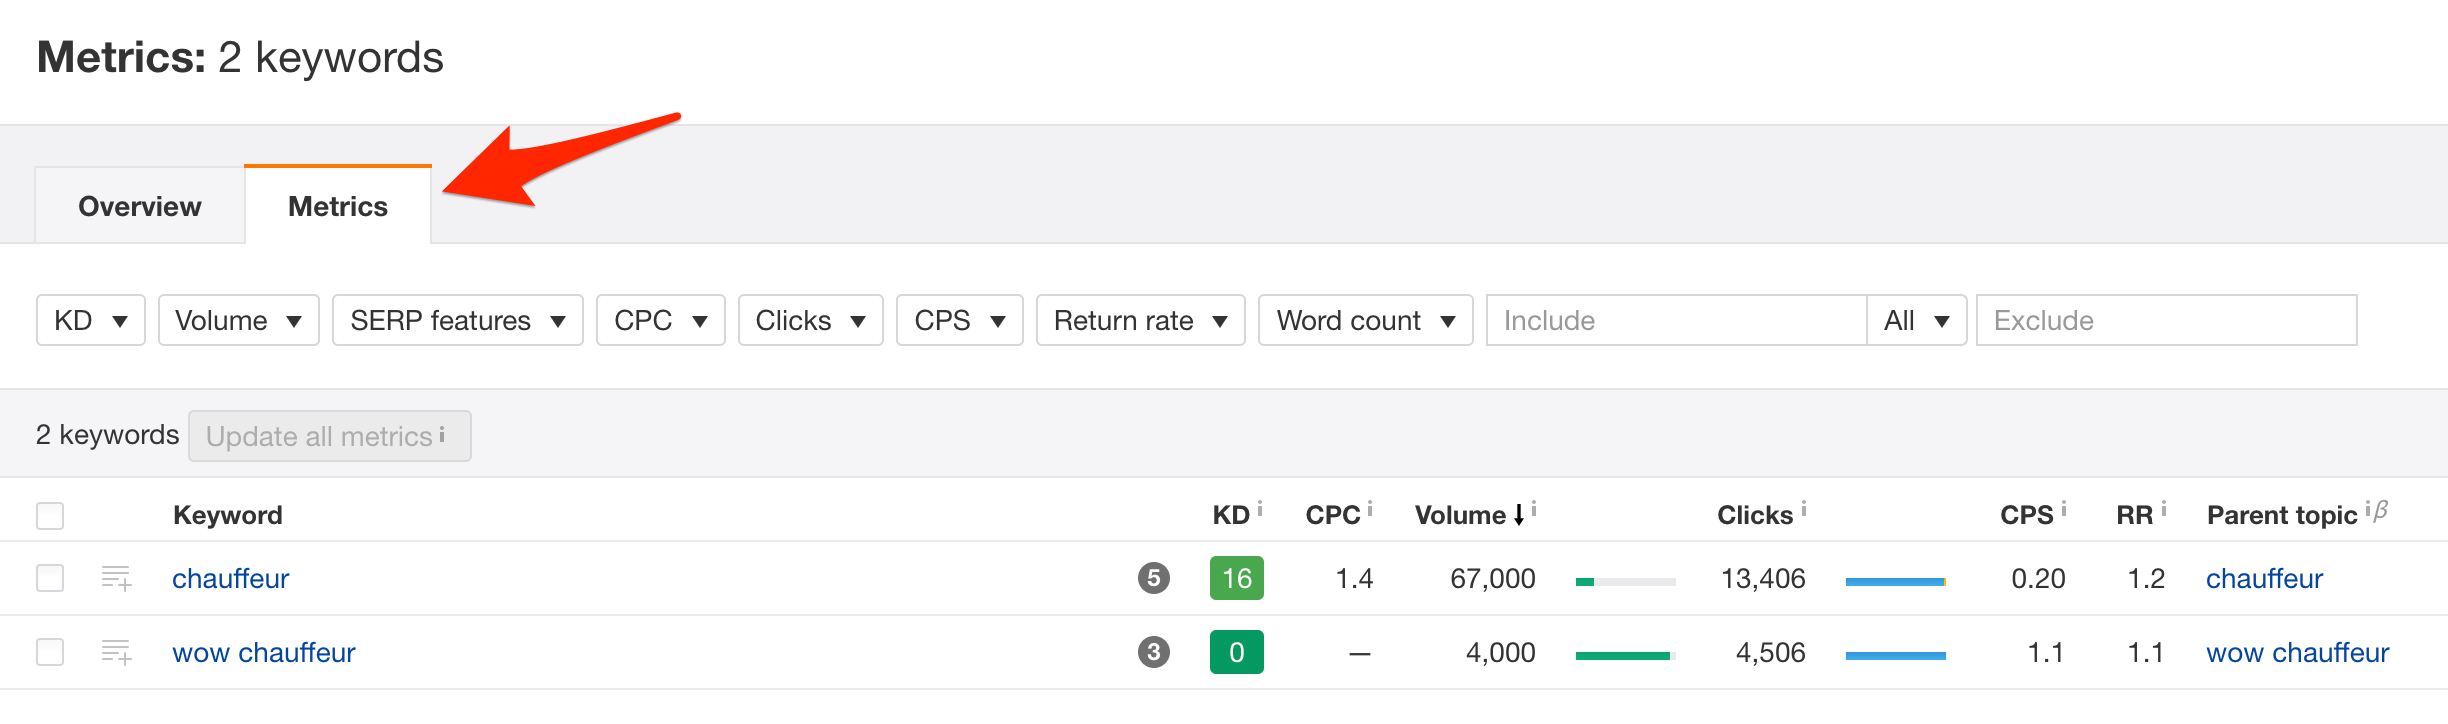The image size is (2448, 724).
Task: Click info icon beside Parent topic header
Action: click(2368, 509)
